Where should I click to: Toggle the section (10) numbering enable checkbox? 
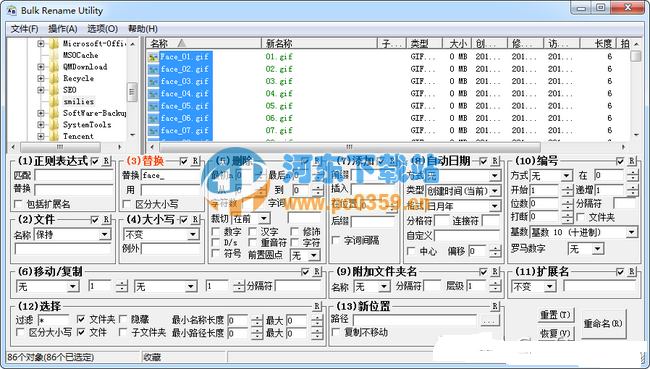620,161
